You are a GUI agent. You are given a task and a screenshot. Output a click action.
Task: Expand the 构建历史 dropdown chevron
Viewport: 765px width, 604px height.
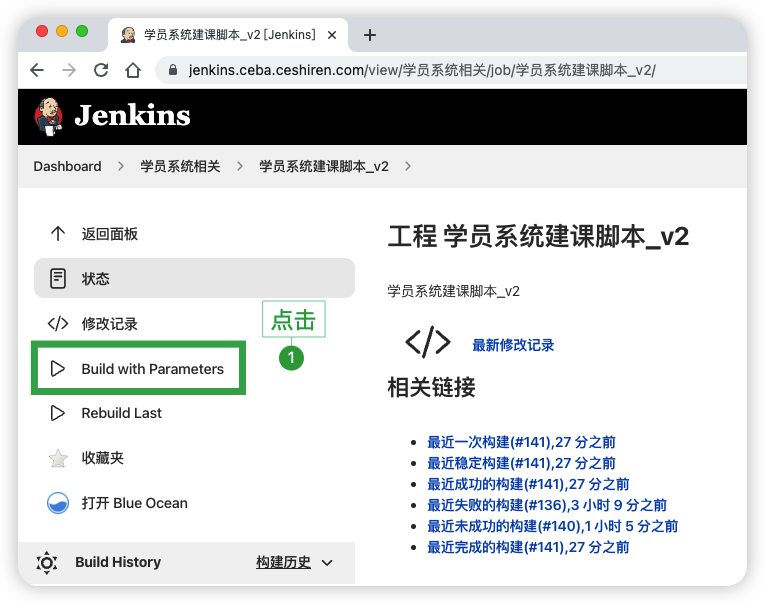327,563
